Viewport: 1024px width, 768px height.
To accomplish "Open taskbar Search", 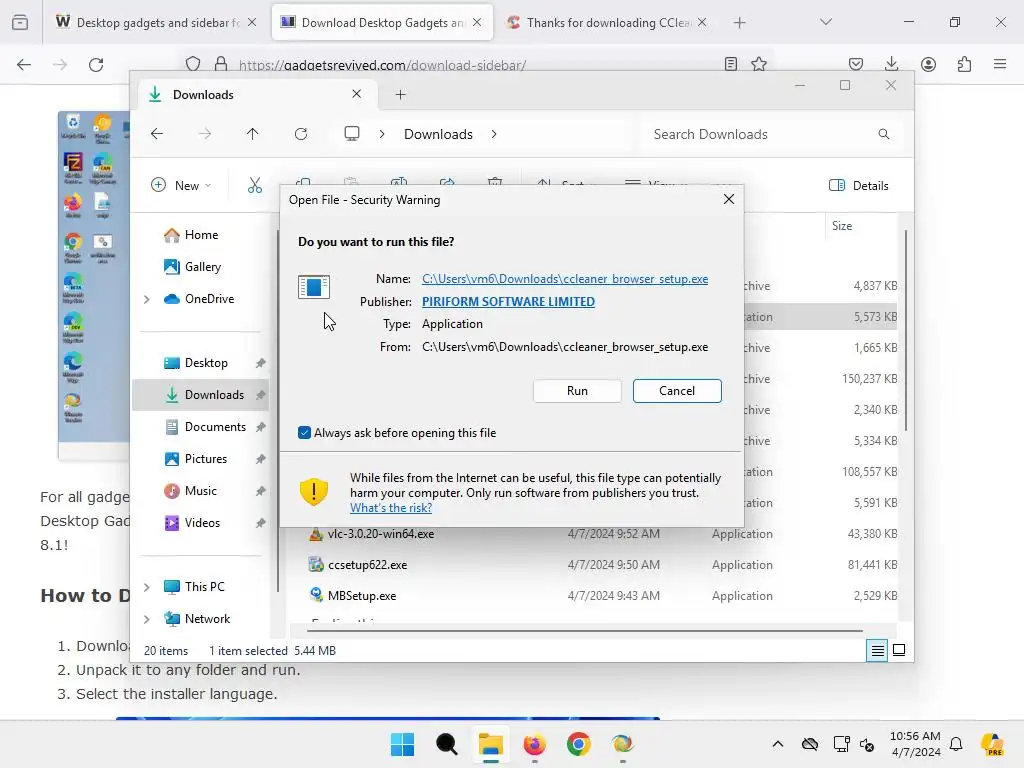I will pos(447,744).
